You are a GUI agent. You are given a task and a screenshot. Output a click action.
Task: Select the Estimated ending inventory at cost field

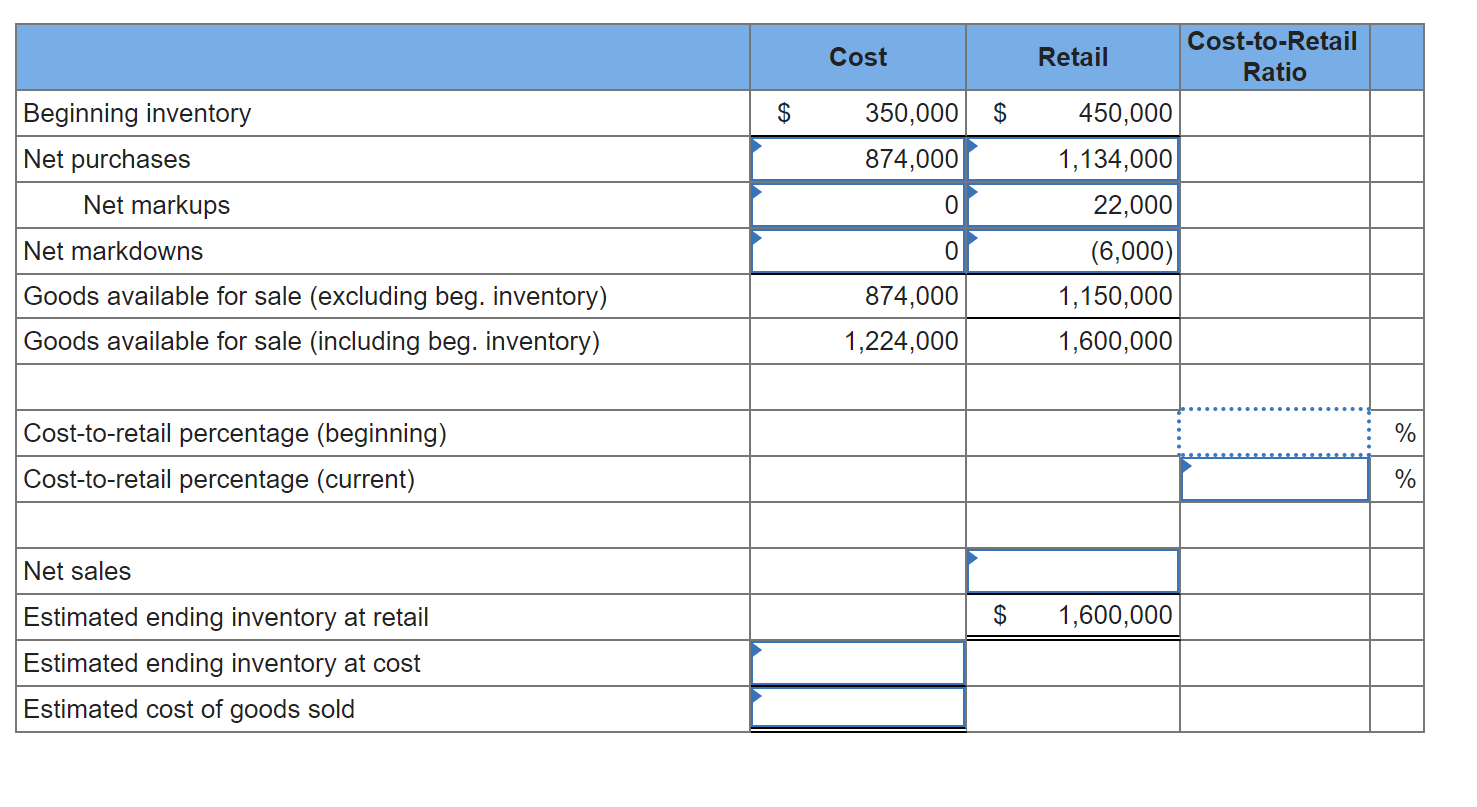858,663
